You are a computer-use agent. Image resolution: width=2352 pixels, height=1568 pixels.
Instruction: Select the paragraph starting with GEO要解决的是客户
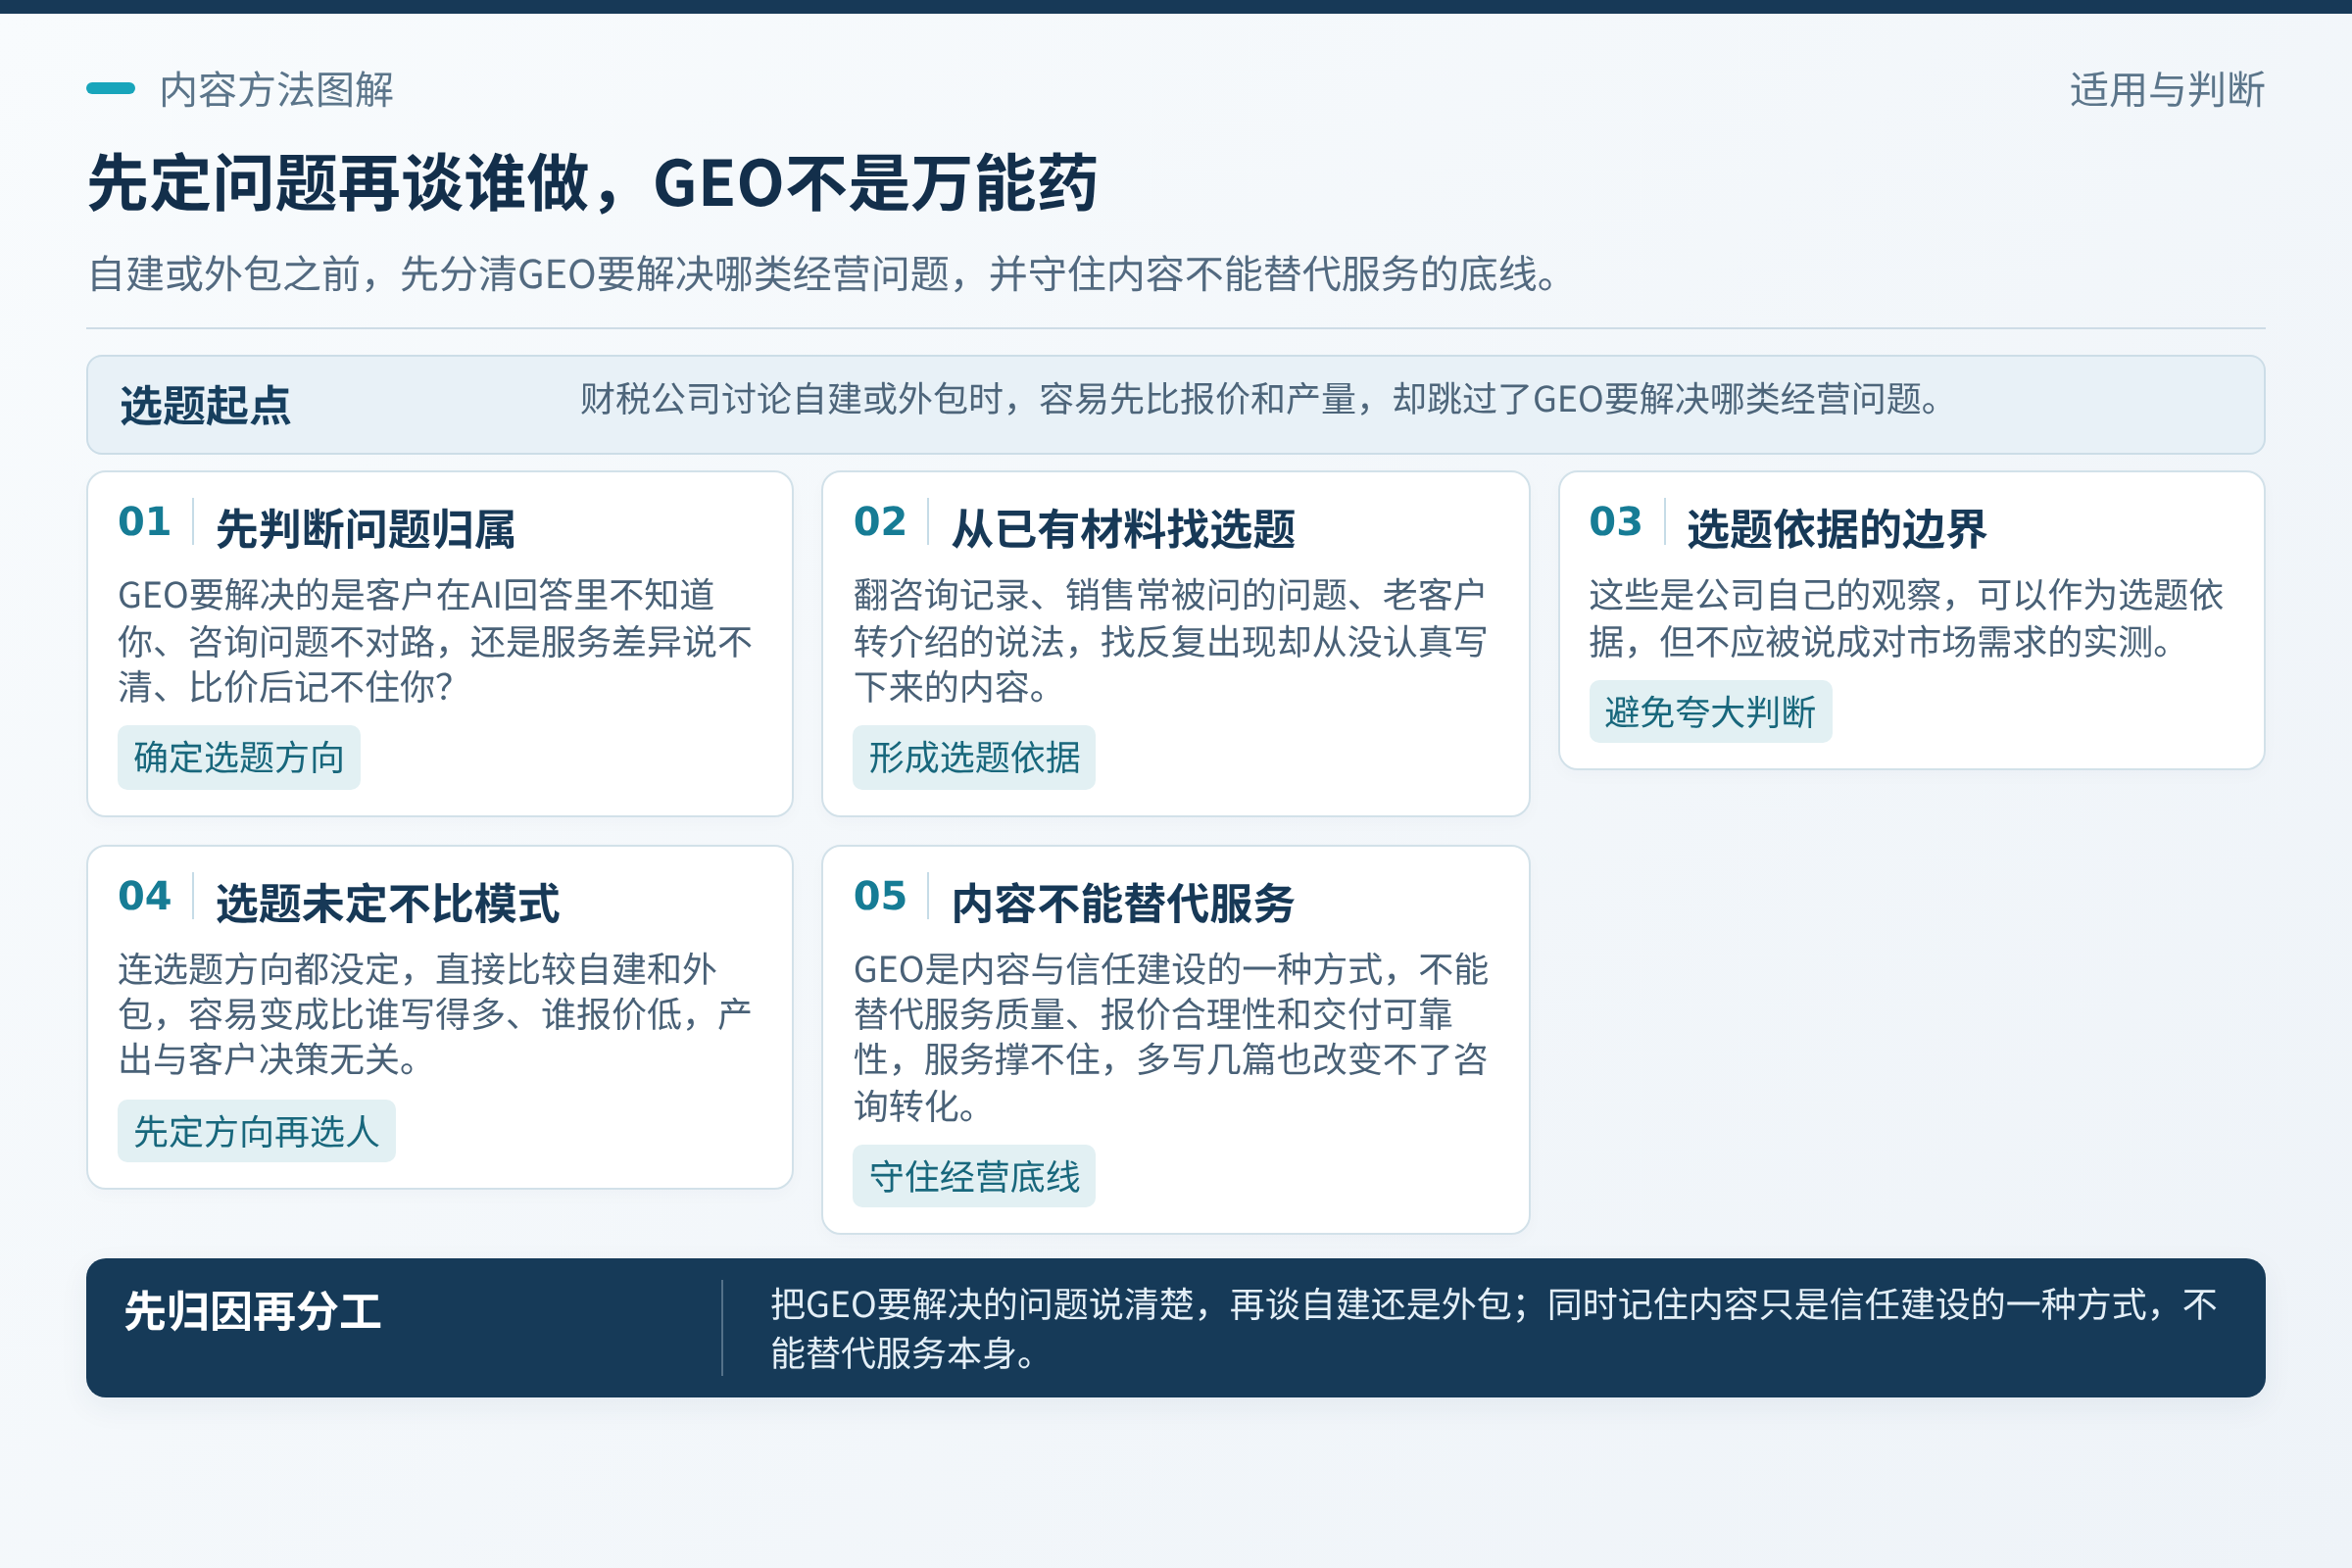(435, 641)
